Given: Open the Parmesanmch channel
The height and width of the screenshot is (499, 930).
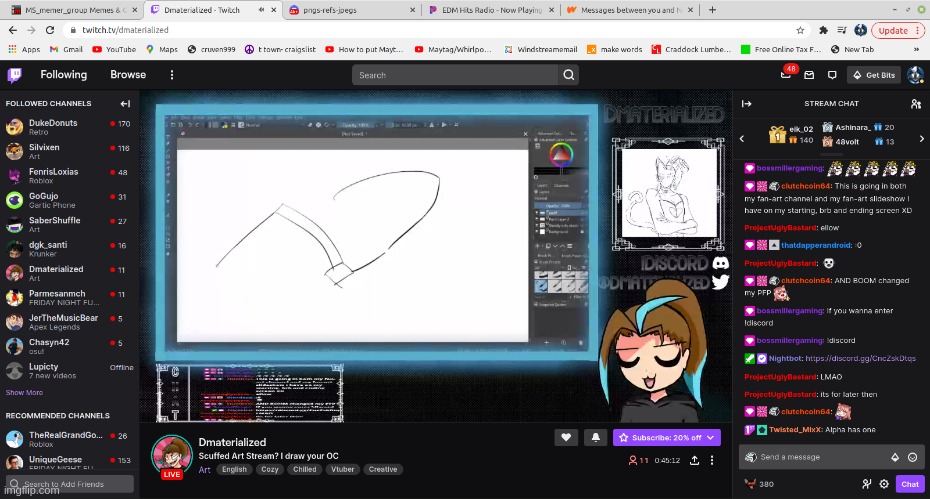Looking at the screenshot, I should click(x=69, y=297).
